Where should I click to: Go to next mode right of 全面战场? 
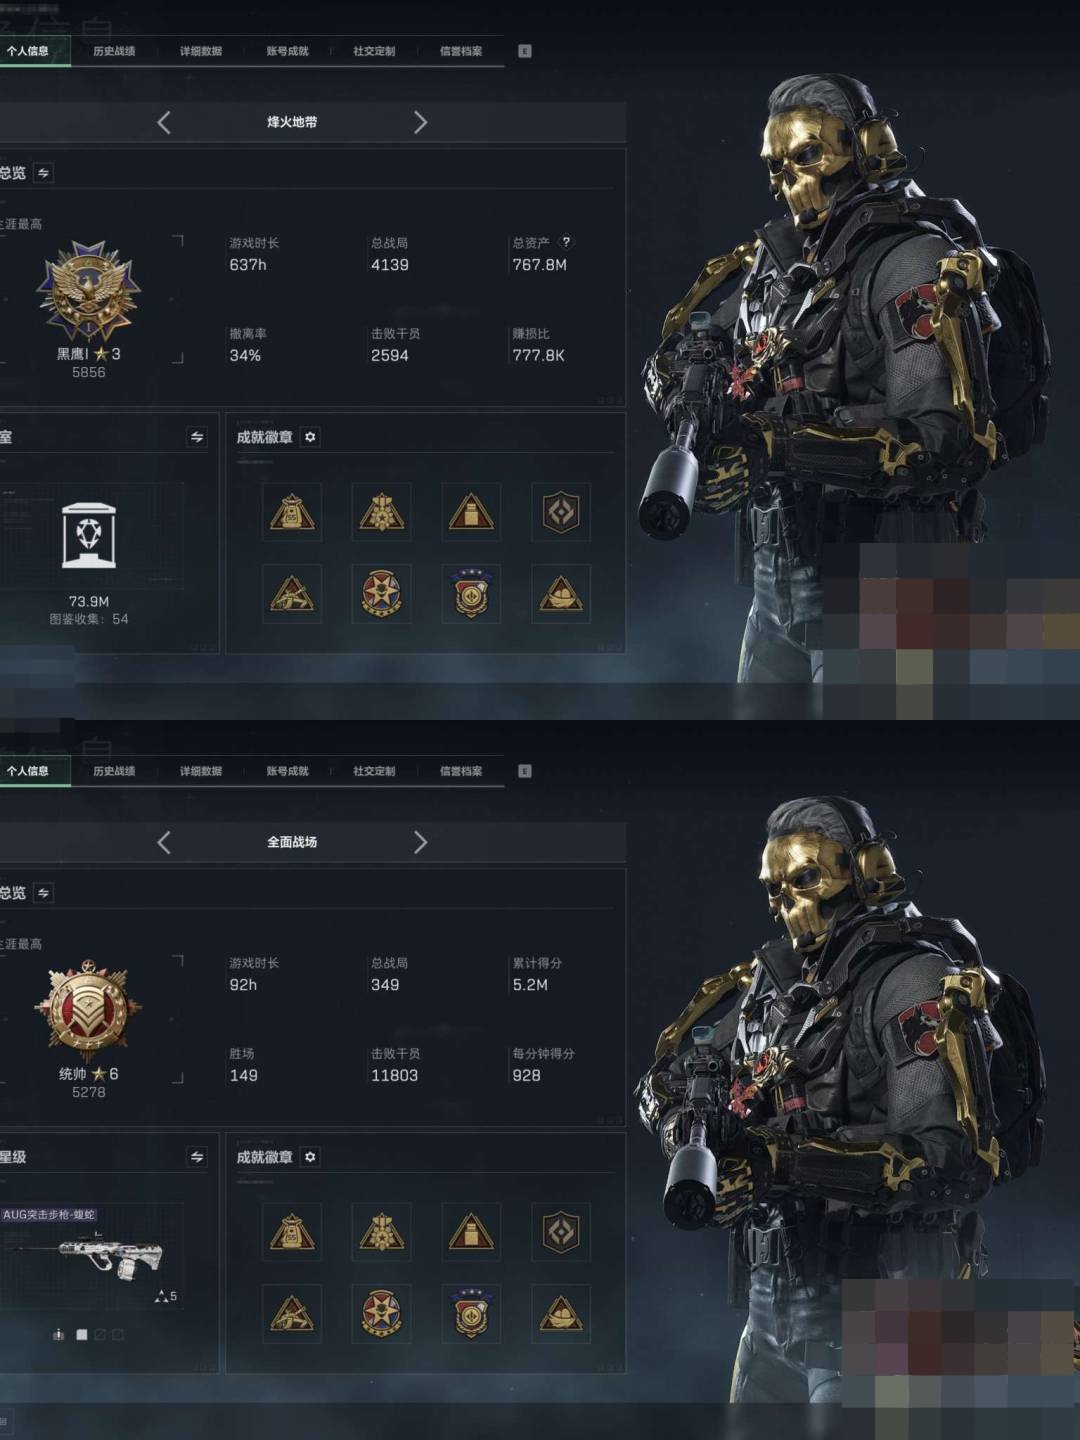[420, 843]
